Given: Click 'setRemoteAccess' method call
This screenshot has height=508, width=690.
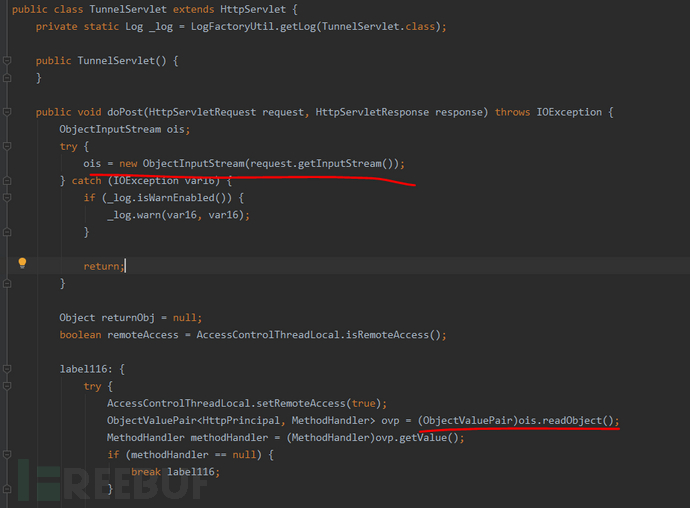Looking at the screenshot, I should pos(301,403).
